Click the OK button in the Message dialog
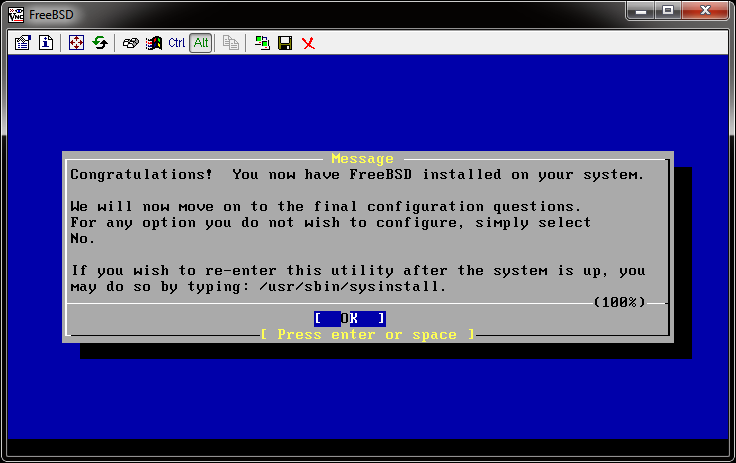 coord(350,318)
